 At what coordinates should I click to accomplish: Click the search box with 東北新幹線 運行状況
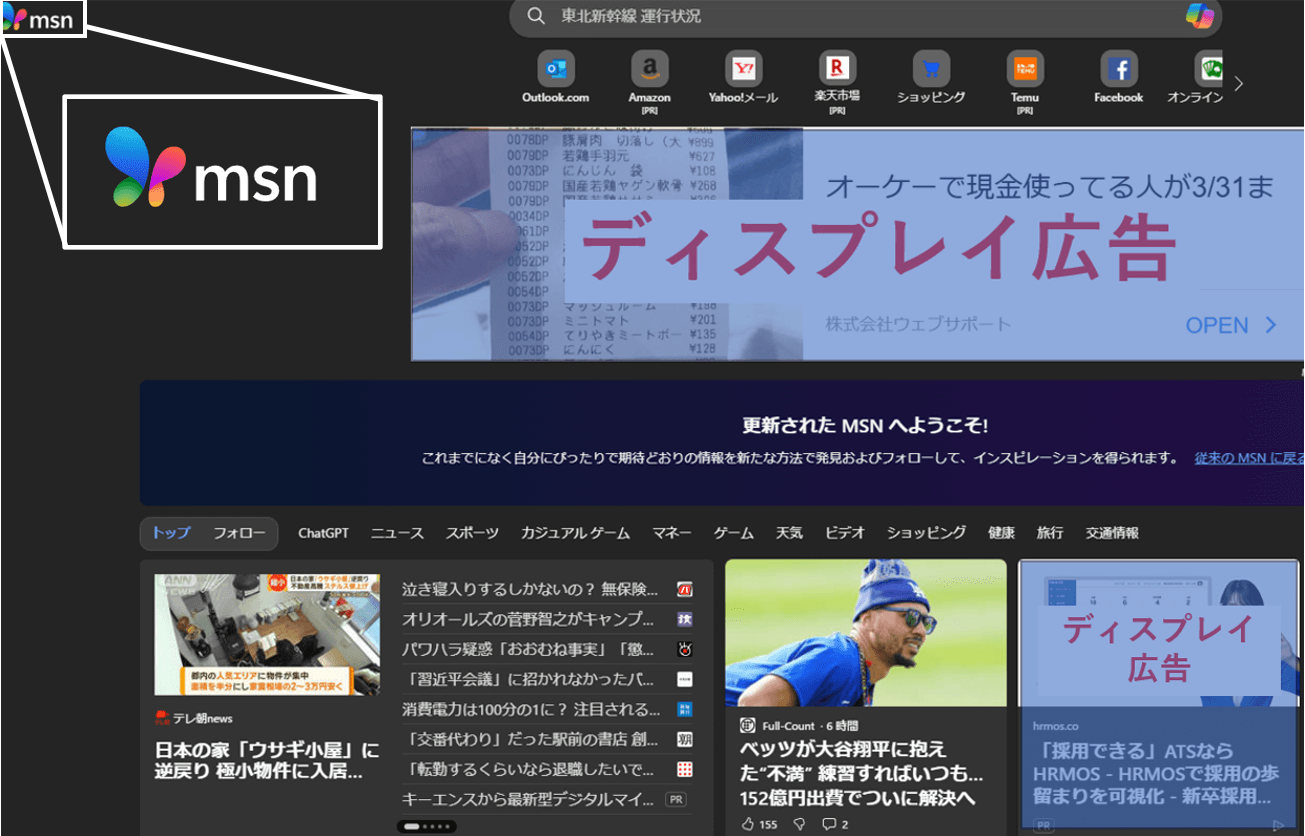pos(865,17)
